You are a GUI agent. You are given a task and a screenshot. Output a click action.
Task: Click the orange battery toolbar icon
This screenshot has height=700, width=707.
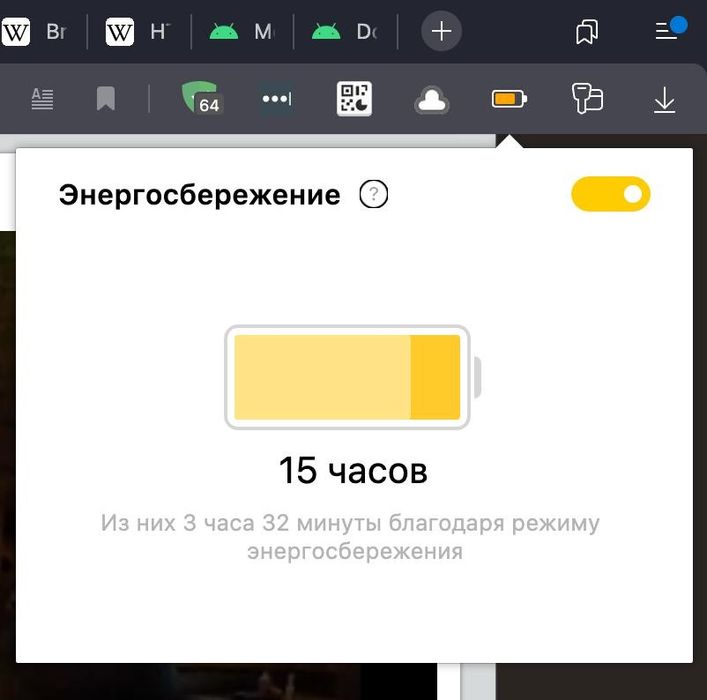tap(510, 99)
